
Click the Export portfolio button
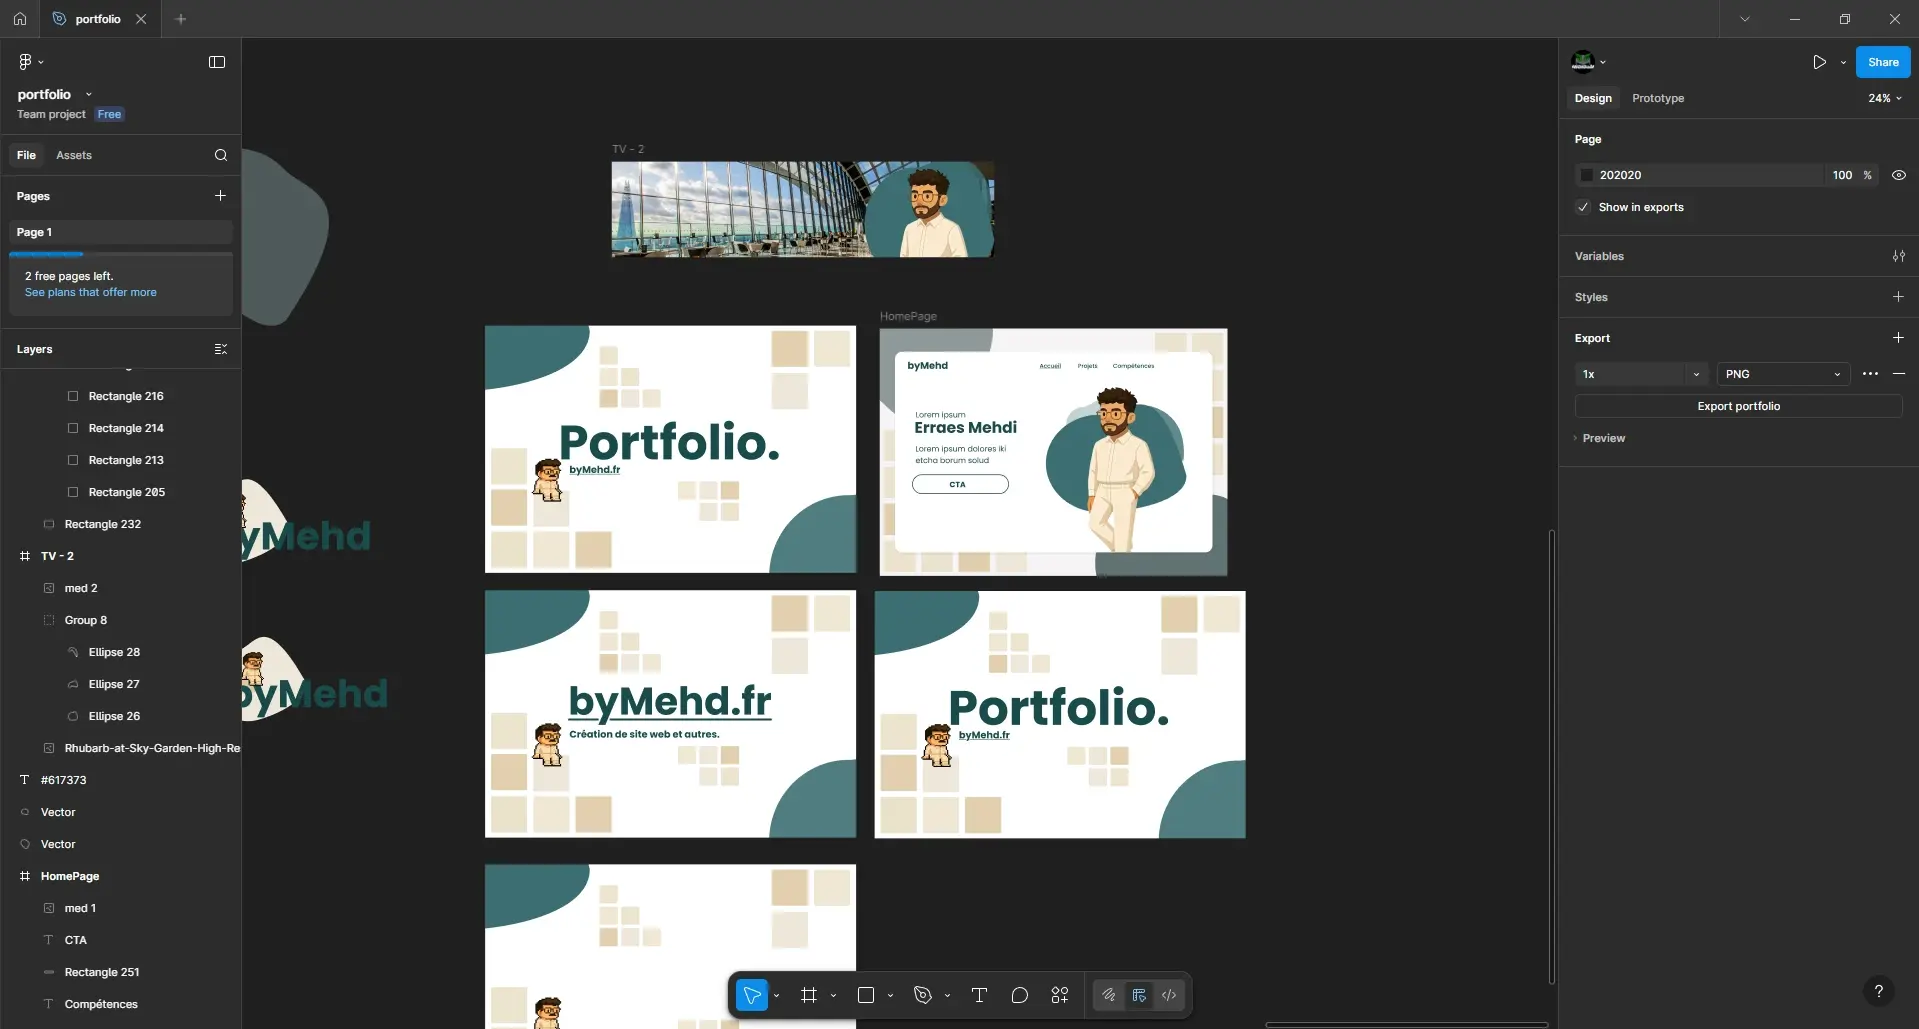(1738, 406)
